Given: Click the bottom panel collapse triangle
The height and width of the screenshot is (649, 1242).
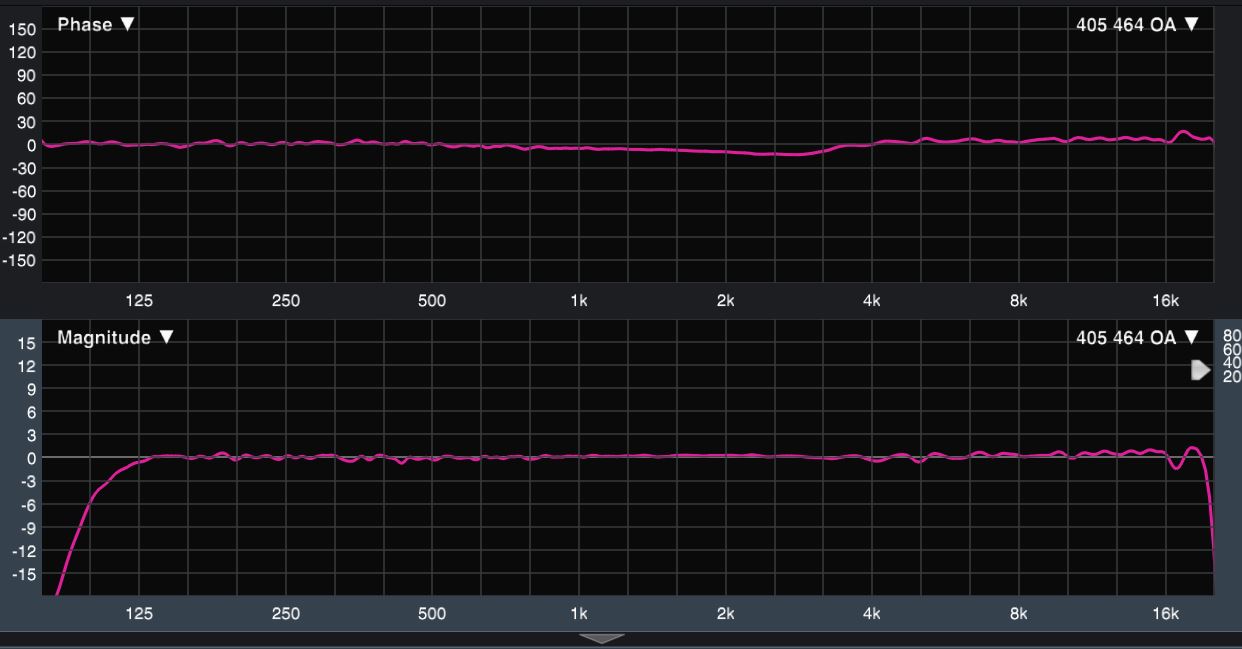Looking at the screenshot, I should click(x=601, y=638).
